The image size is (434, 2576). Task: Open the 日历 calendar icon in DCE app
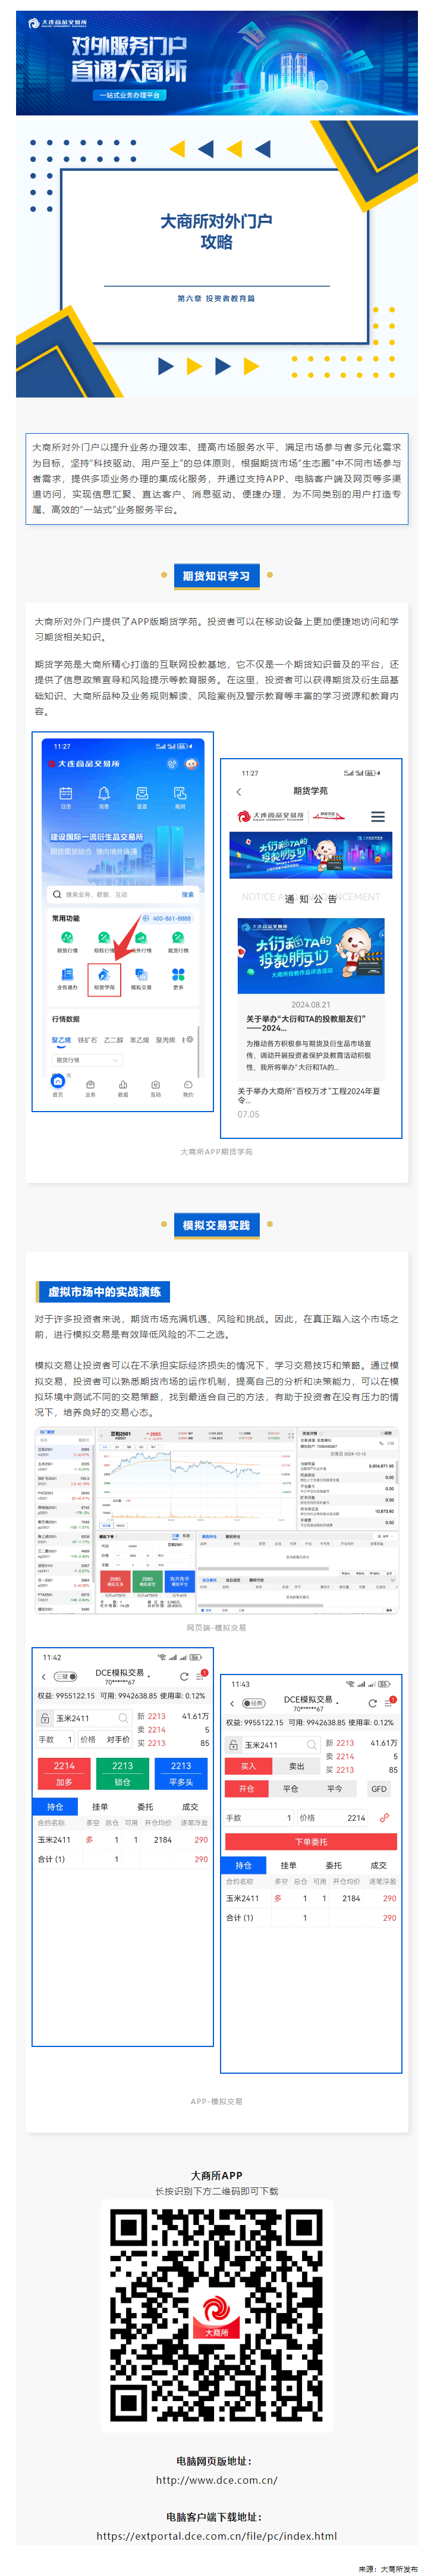tap(66, 796)
